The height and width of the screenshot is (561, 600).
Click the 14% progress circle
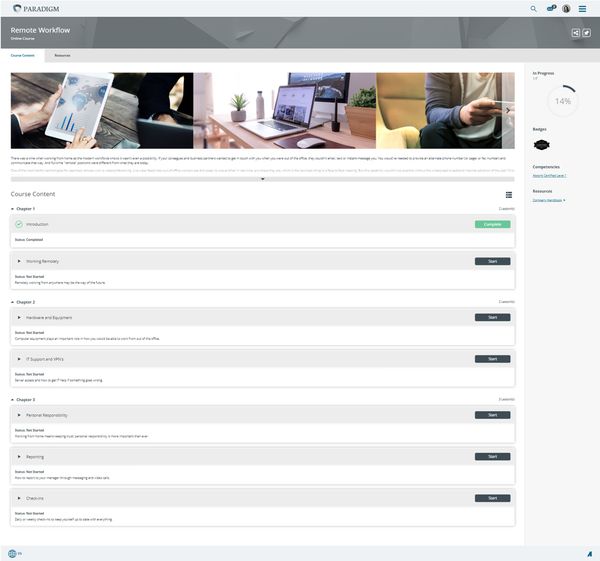[563, 101]
